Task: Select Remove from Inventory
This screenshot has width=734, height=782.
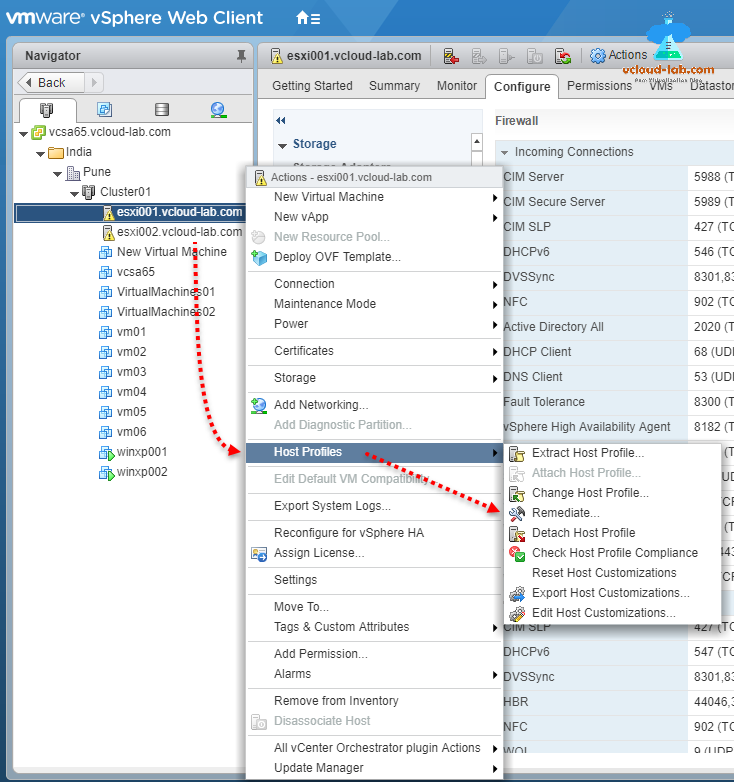Action: click(x=374, y=701)
